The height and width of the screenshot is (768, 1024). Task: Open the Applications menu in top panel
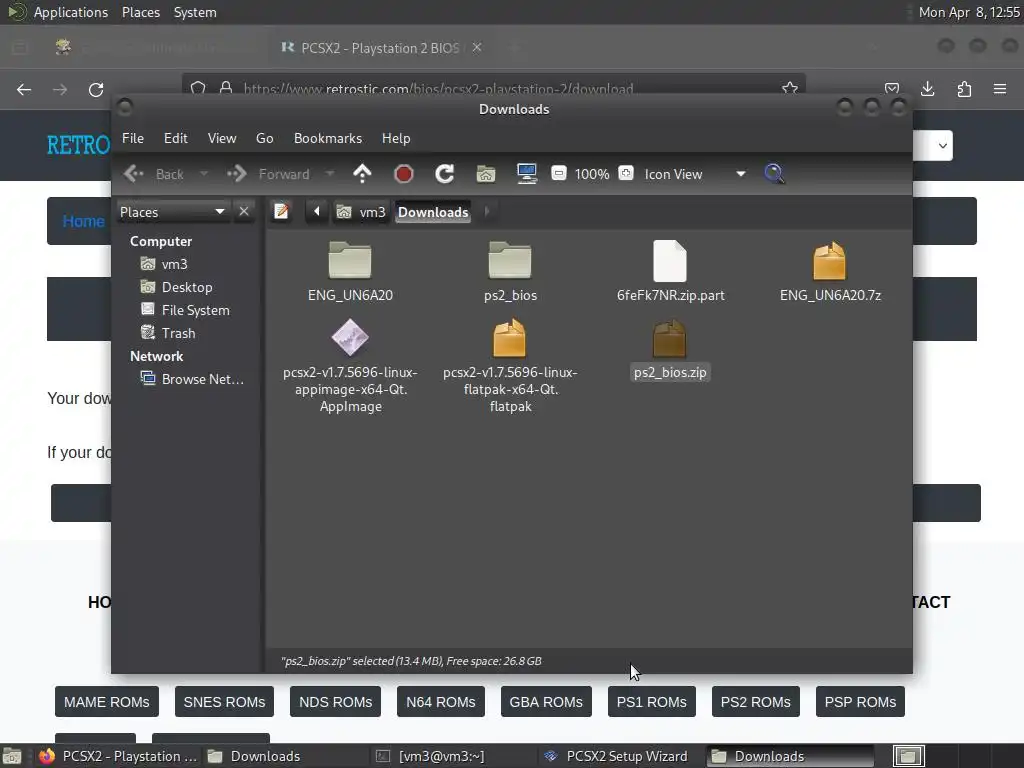(x=71, y=12)
